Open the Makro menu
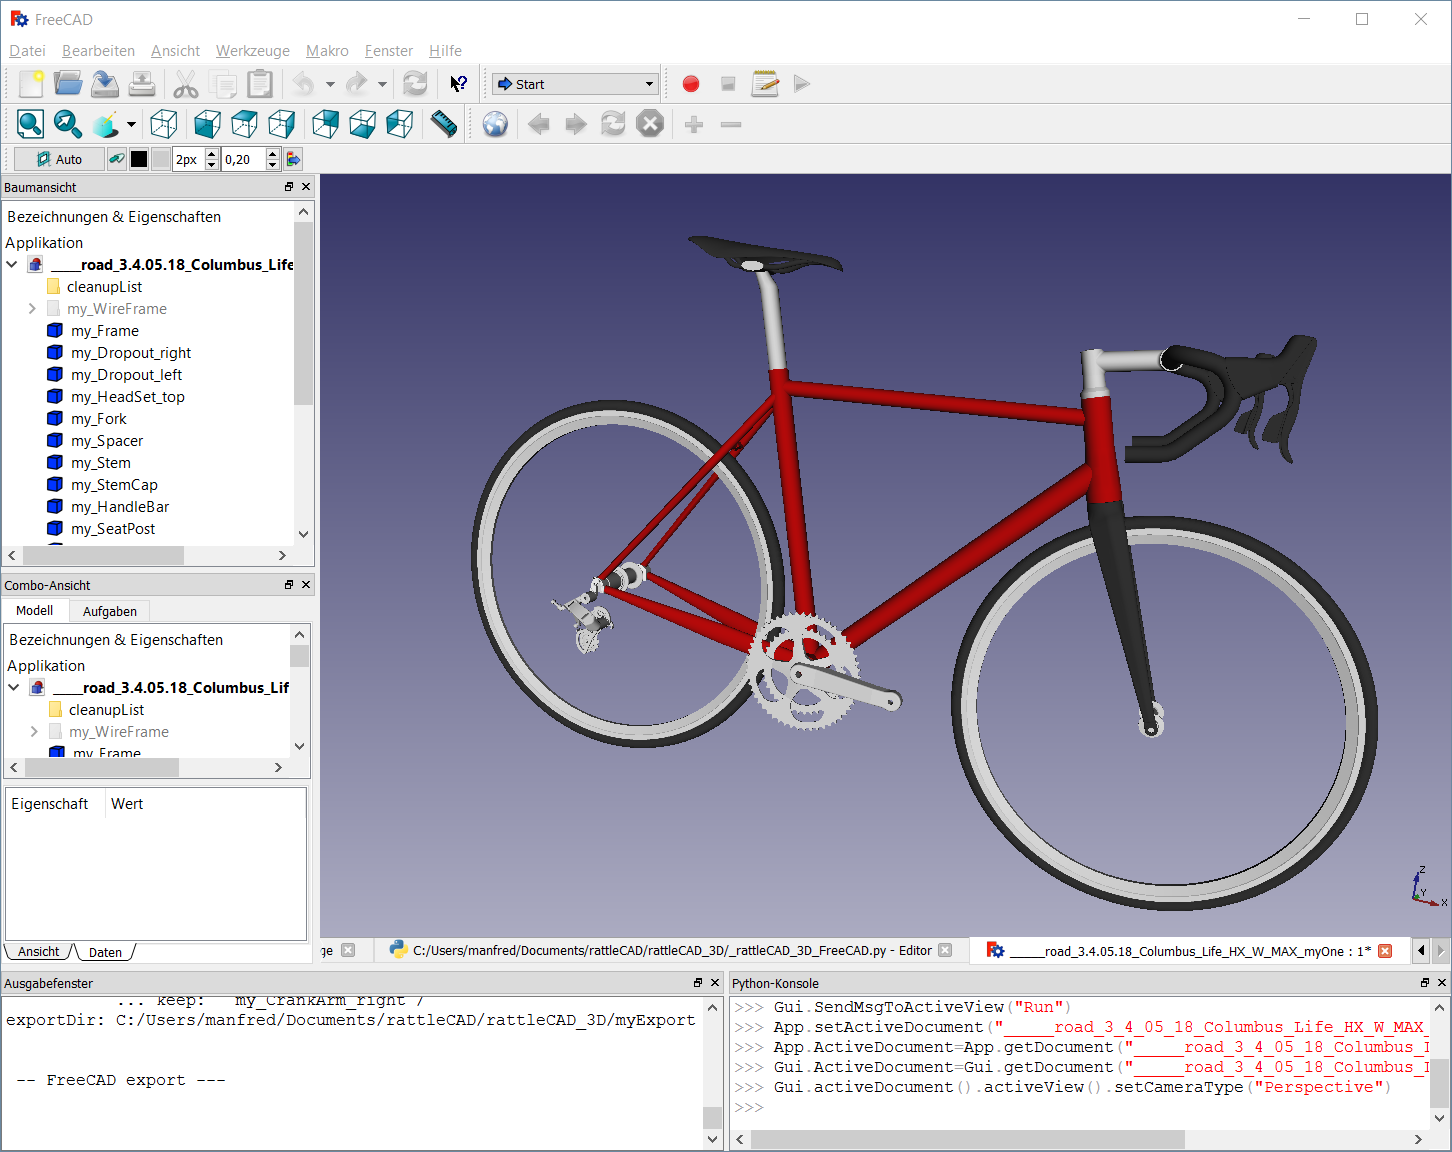The height and width of the screenshot is (1152, 1452). click(x=327, y=51)
